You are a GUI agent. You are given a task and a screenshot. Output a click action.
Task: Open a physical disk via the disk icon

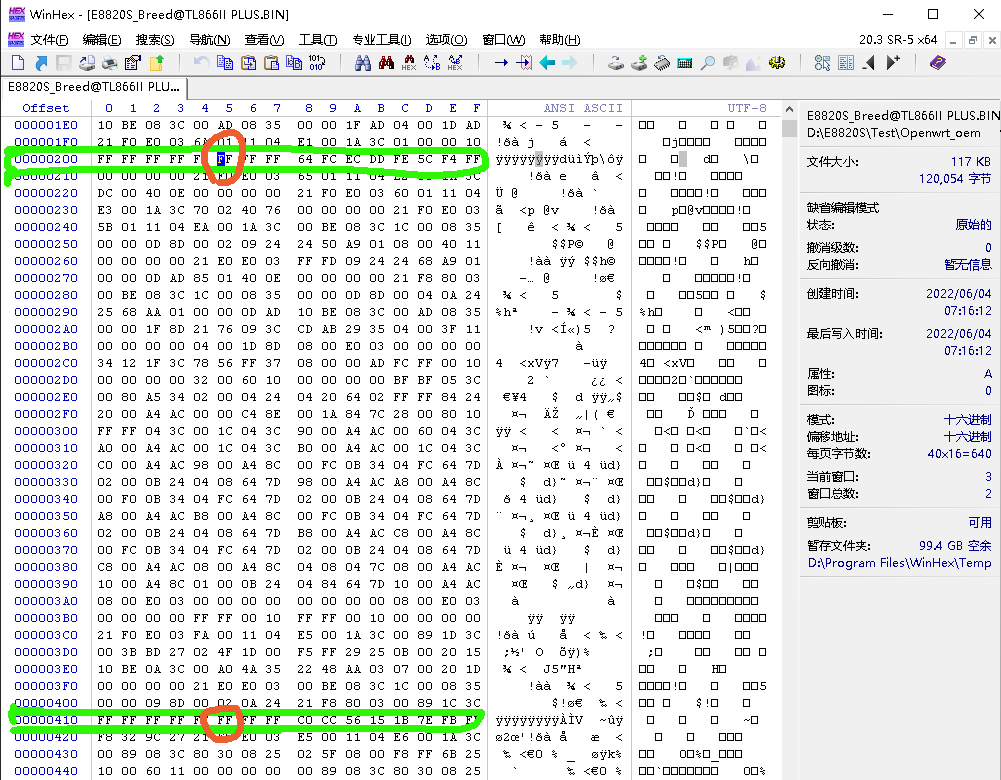[614, 62]
